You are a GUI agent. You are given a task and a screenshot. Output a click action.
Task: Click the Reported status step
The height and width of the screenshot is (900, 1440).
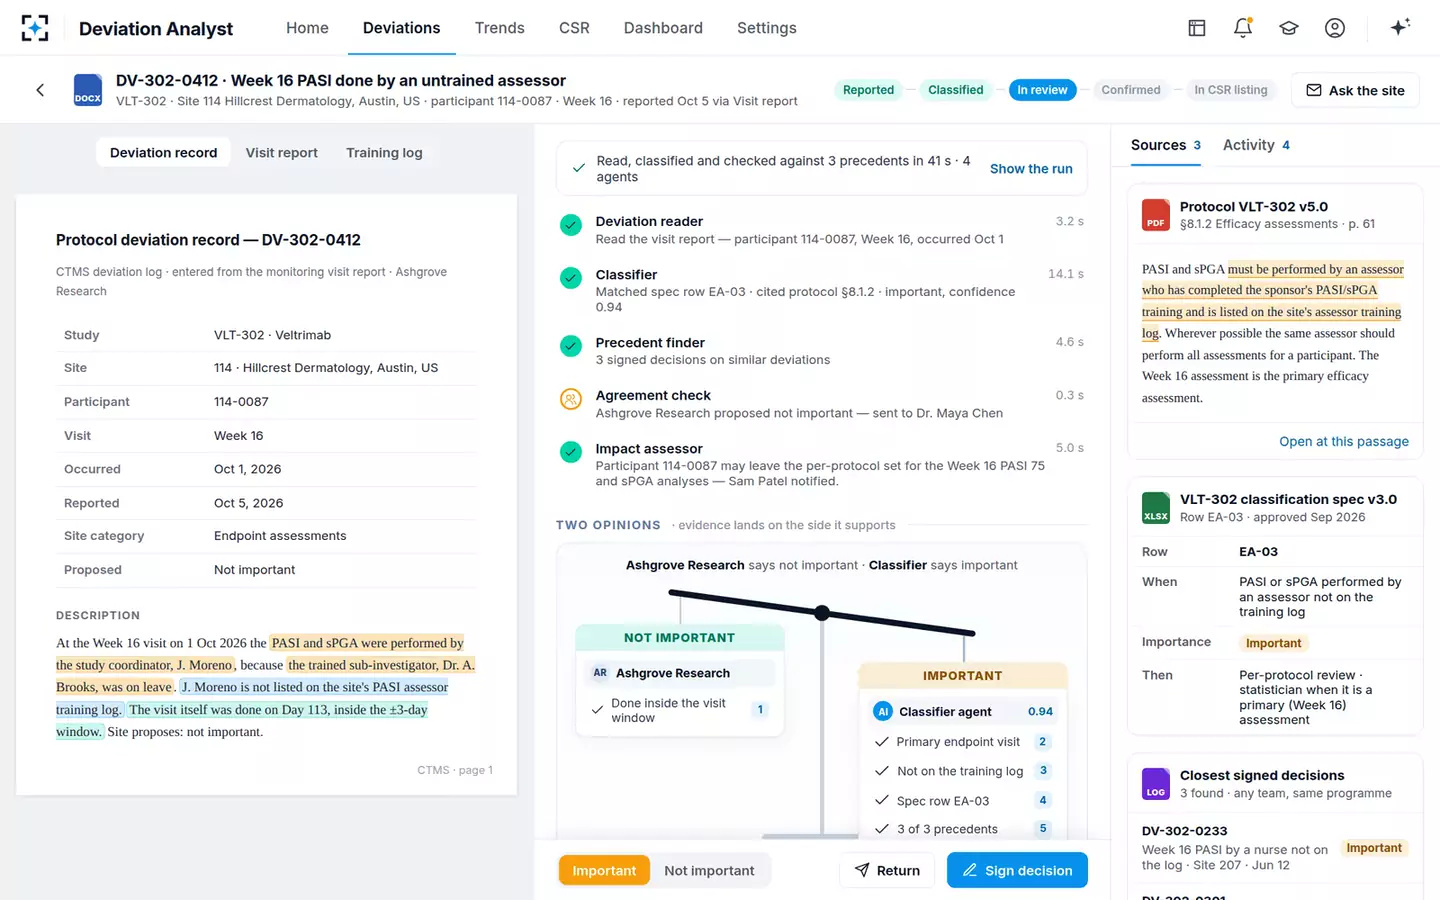868,90
